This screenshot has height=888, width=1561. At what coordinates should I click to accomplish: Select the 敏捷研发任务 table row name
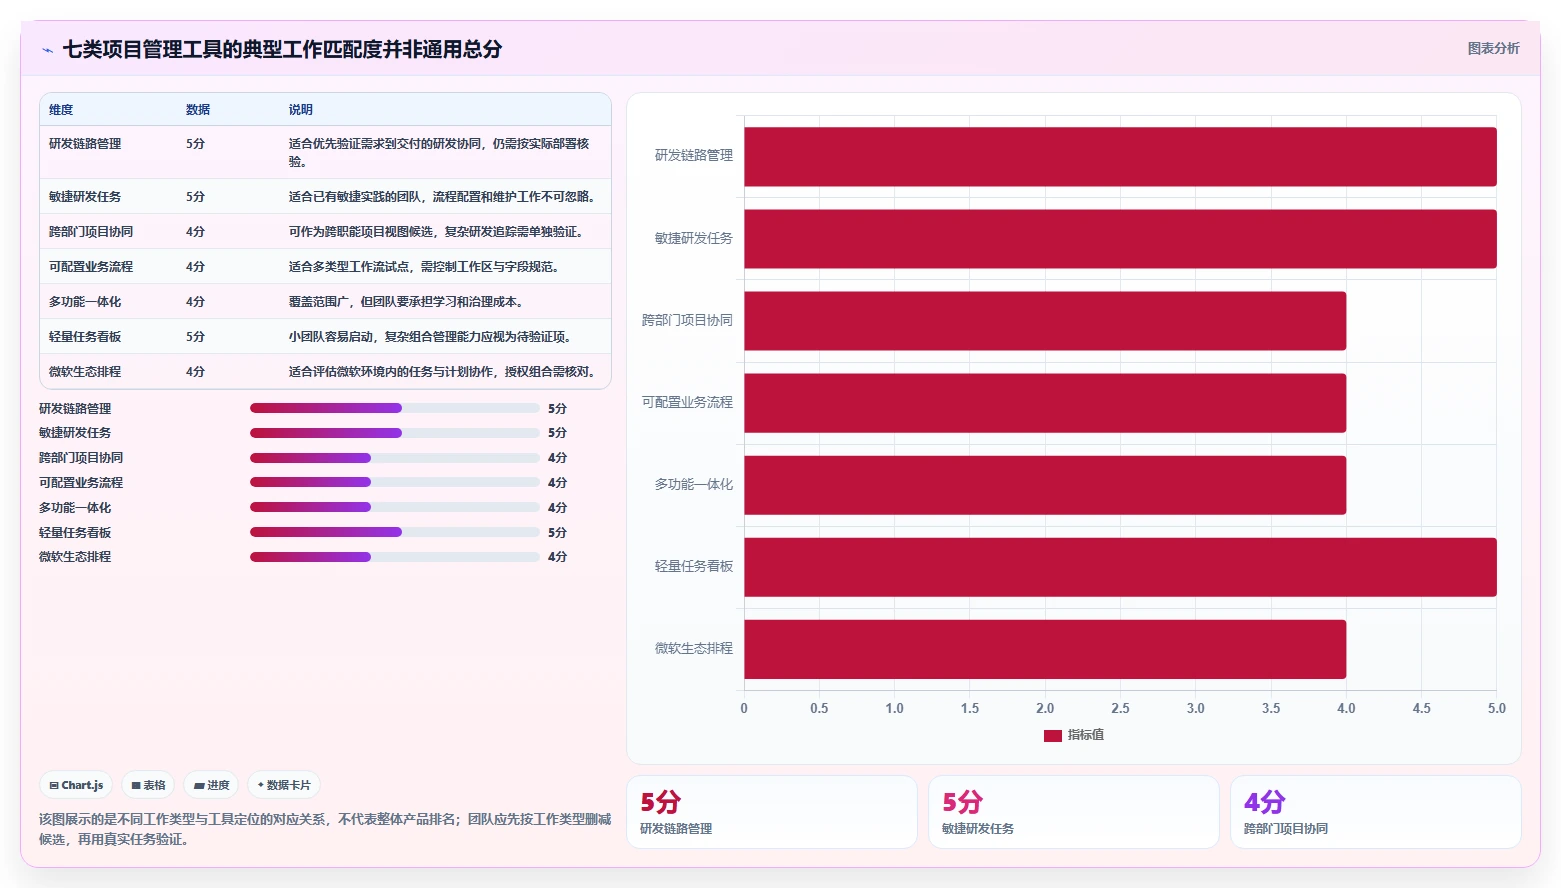[x=85, y=197]
